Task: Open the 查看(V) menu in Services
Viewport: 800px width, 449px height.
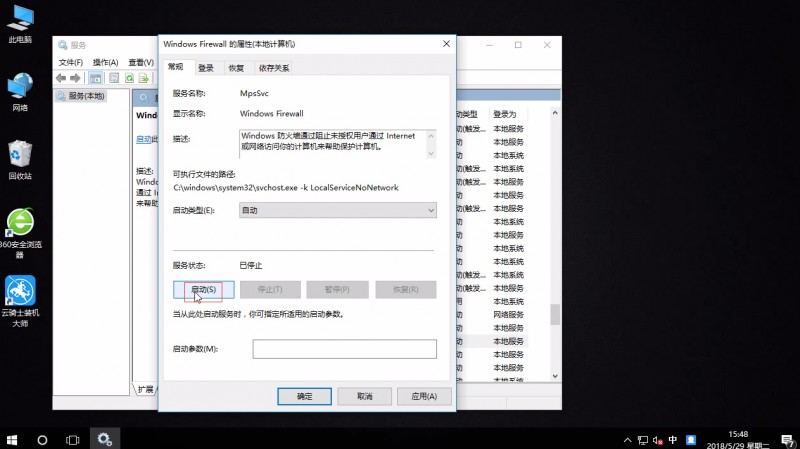Action: coord(141,62)
